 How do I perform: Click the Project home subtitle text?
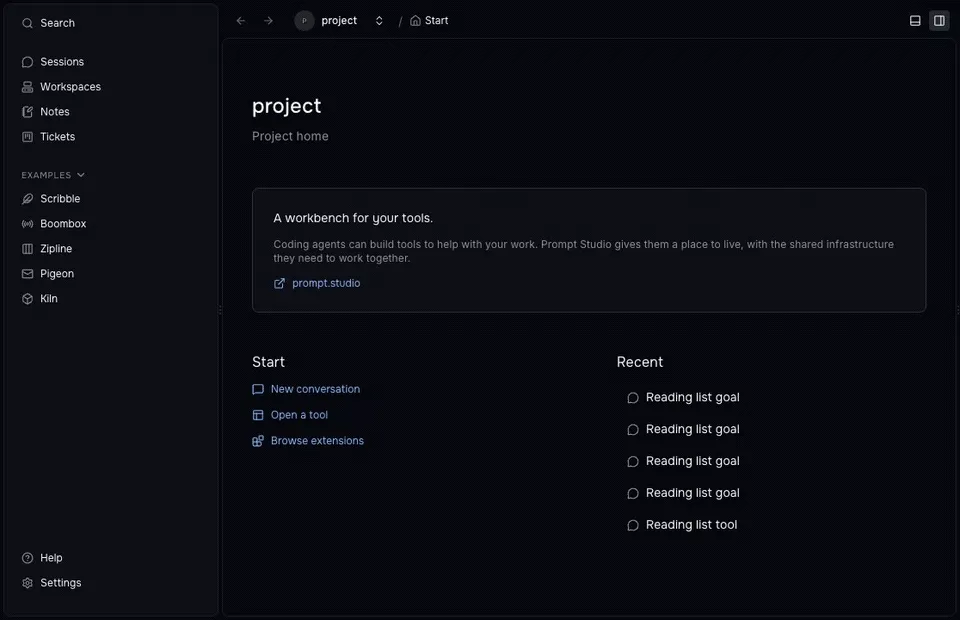click(x=290, y=136)
